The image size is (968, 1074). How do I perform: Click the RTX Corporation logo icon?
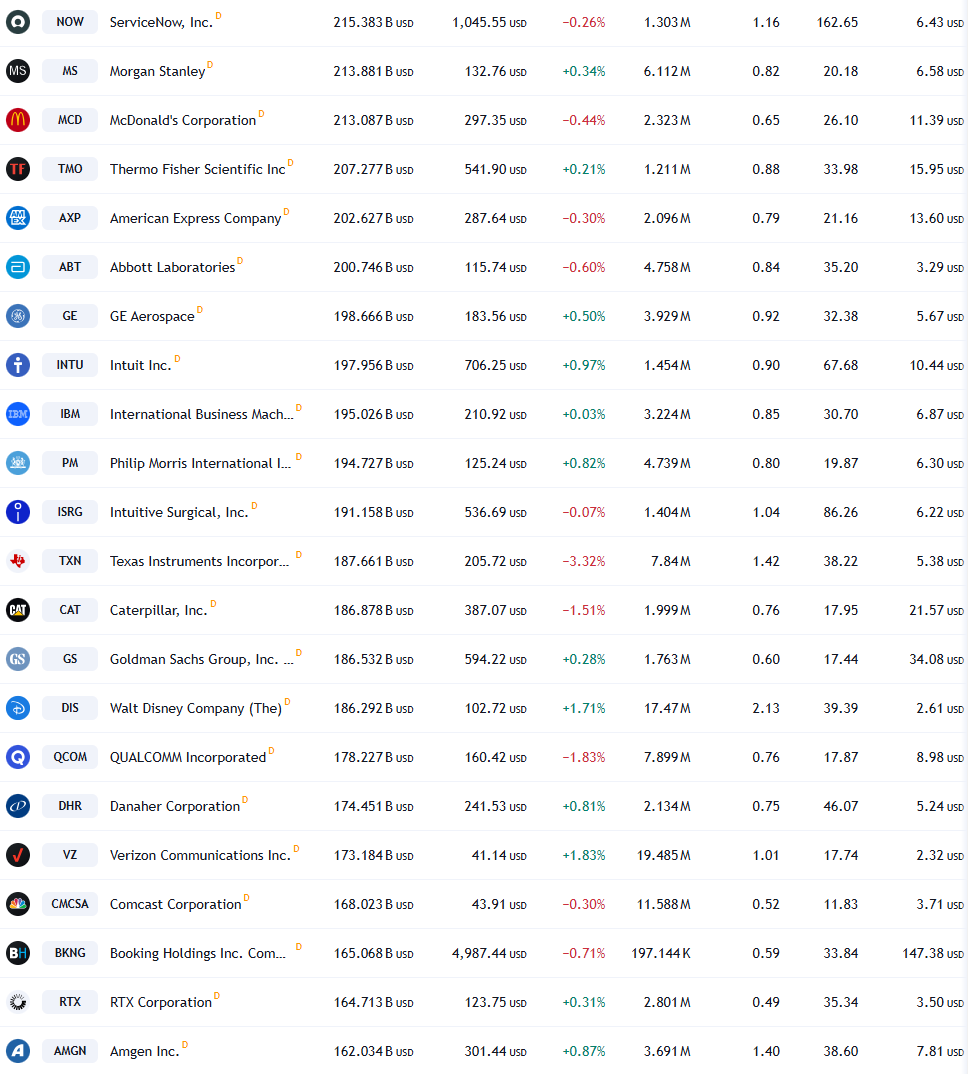(18, 1001)
